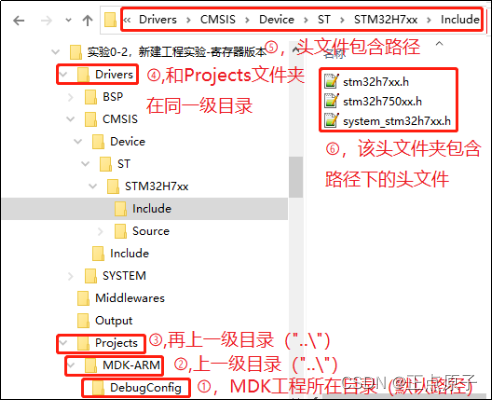Click Device breadcrumb segment

tap(277, 20)
